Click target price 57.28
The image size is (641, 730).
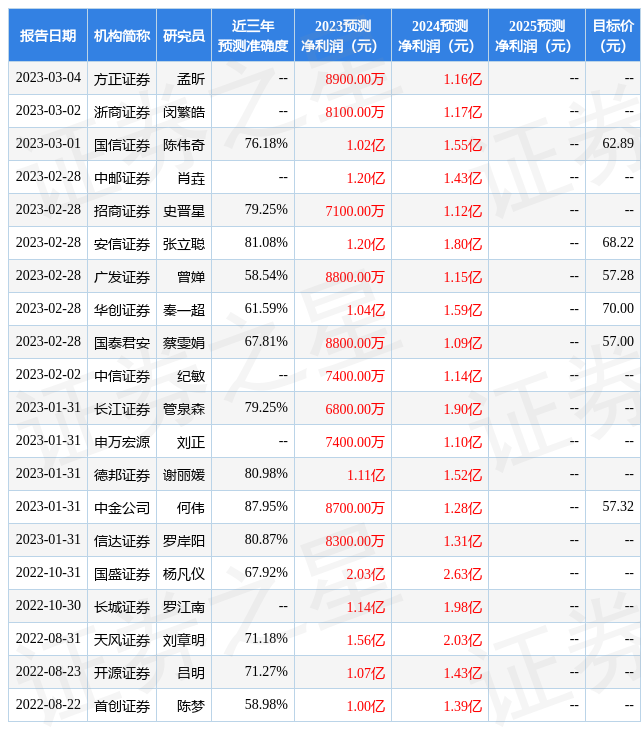pyautogui.click(x=618, y=276)
